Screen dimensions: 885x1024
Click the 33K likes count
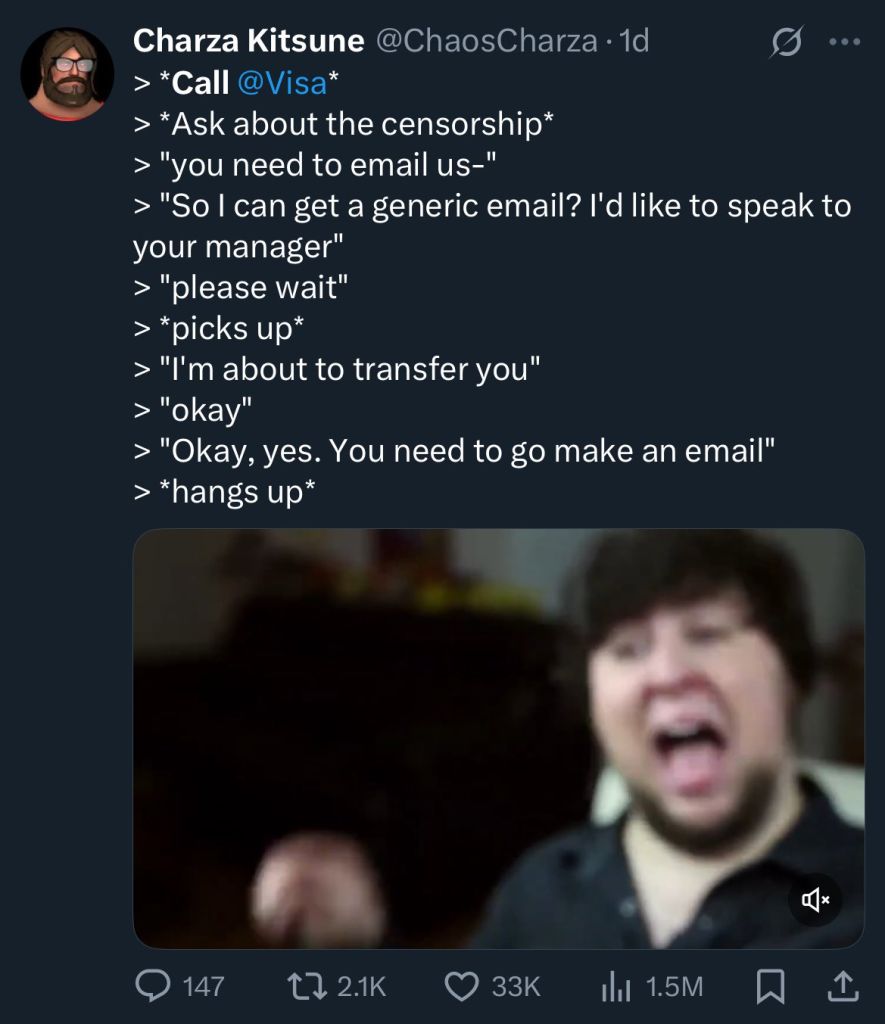[516, 986]
